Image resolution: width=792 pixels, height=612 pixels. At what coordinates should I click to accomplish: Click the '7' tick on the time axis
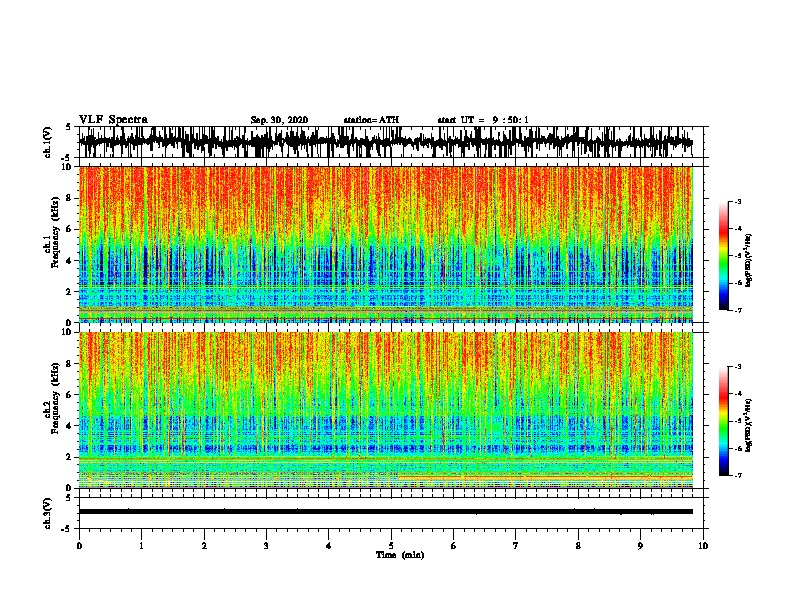(516, 546)
